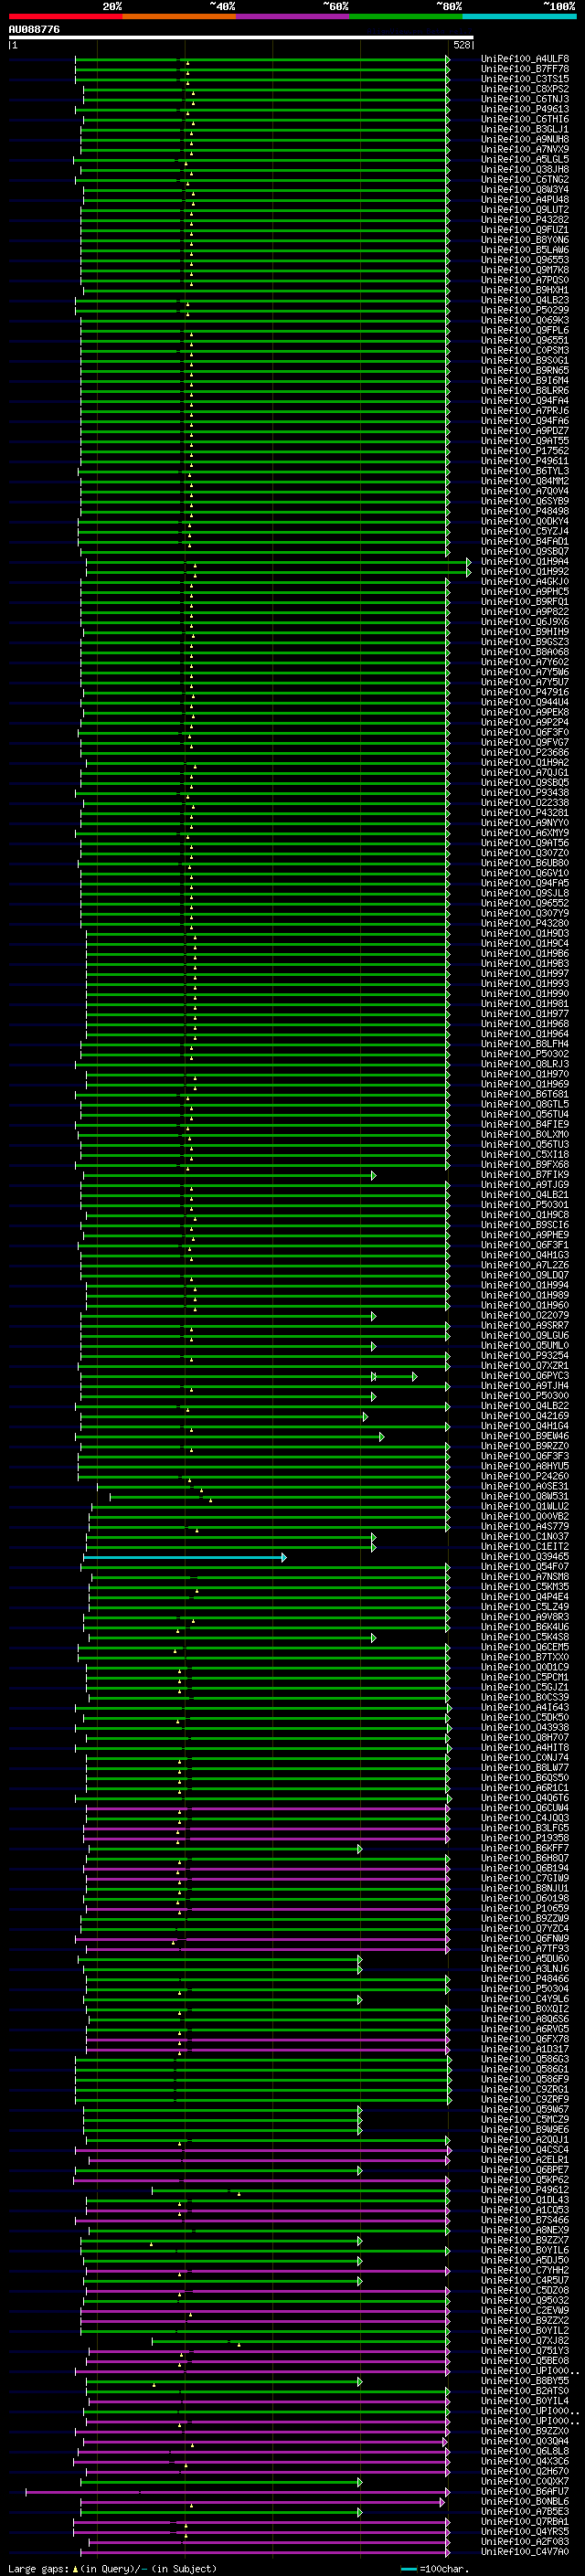This screenshot has height=2576, width=585.
Task: Select hit label UniRef100_A4PU48
Action: point(524,200)
